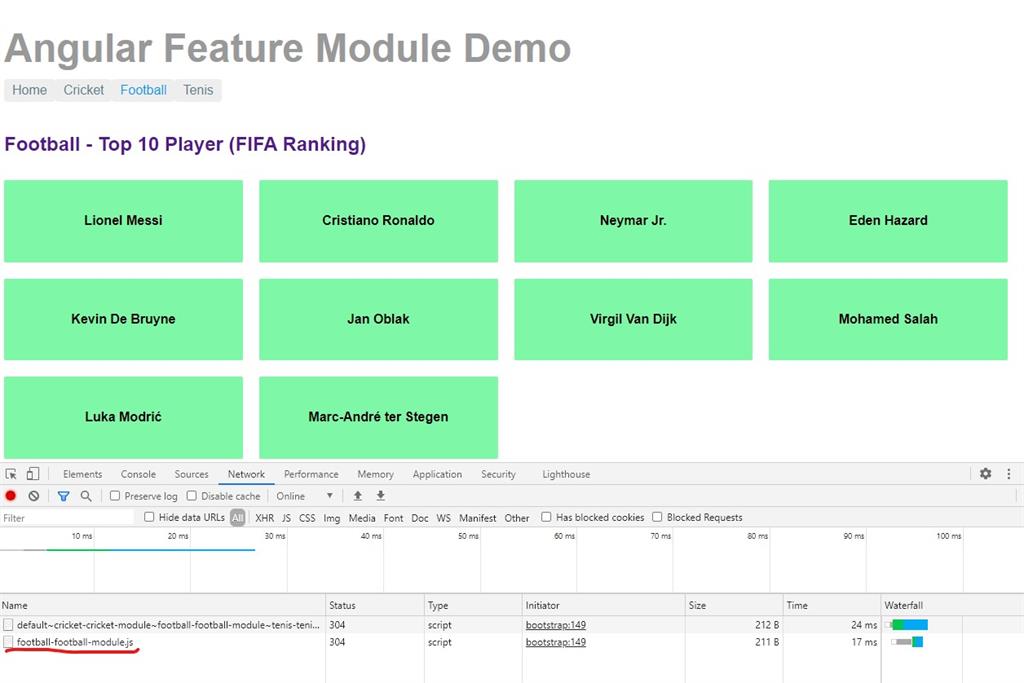Toggle the device toolbar icon
The width and height of the screenshot is (1024, 683).
click(32, 473)
